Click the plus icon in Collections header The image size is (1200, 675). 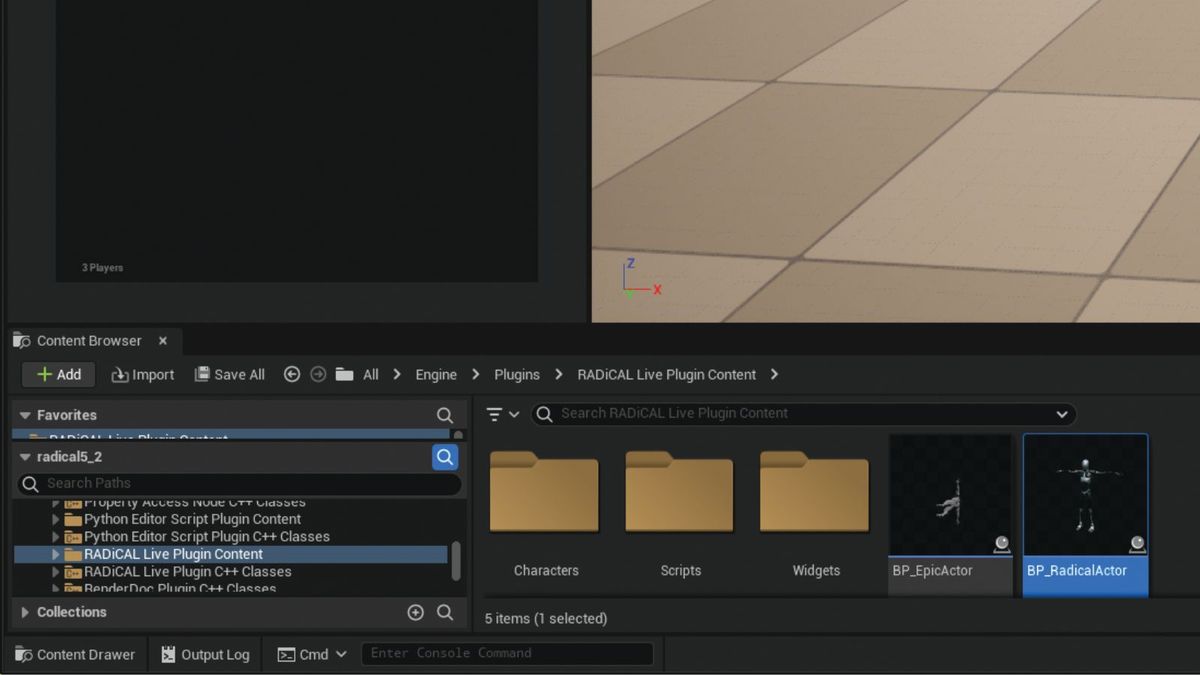pos(416,612)
